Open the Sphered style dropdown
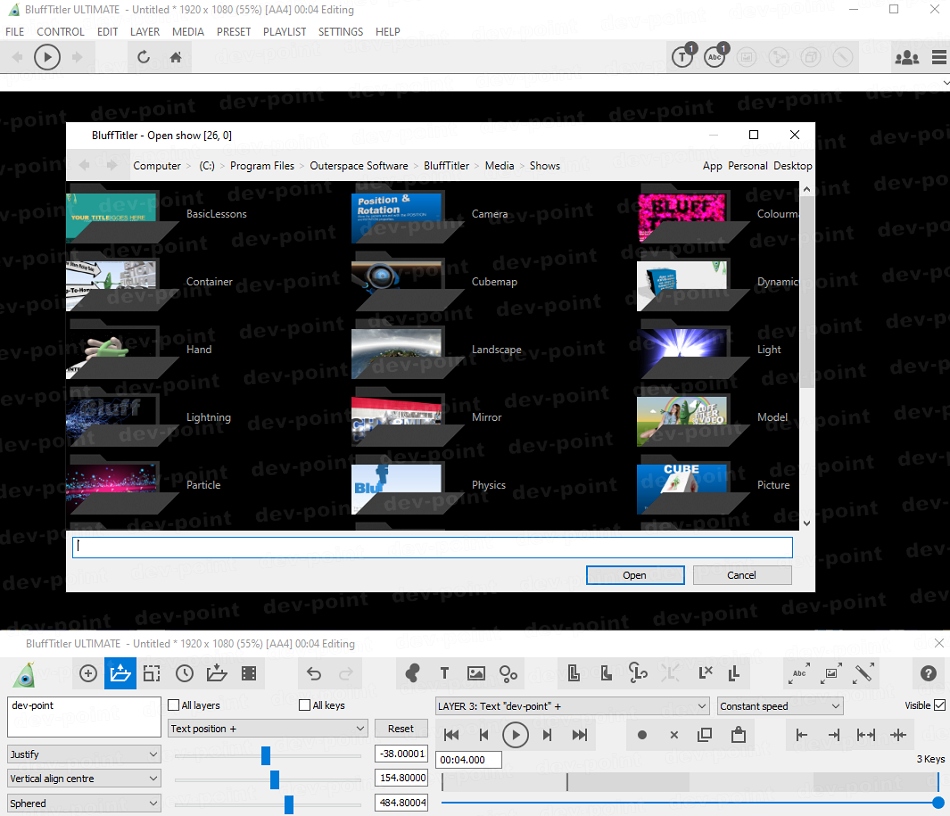950x816 pixels. pos(84,803)
